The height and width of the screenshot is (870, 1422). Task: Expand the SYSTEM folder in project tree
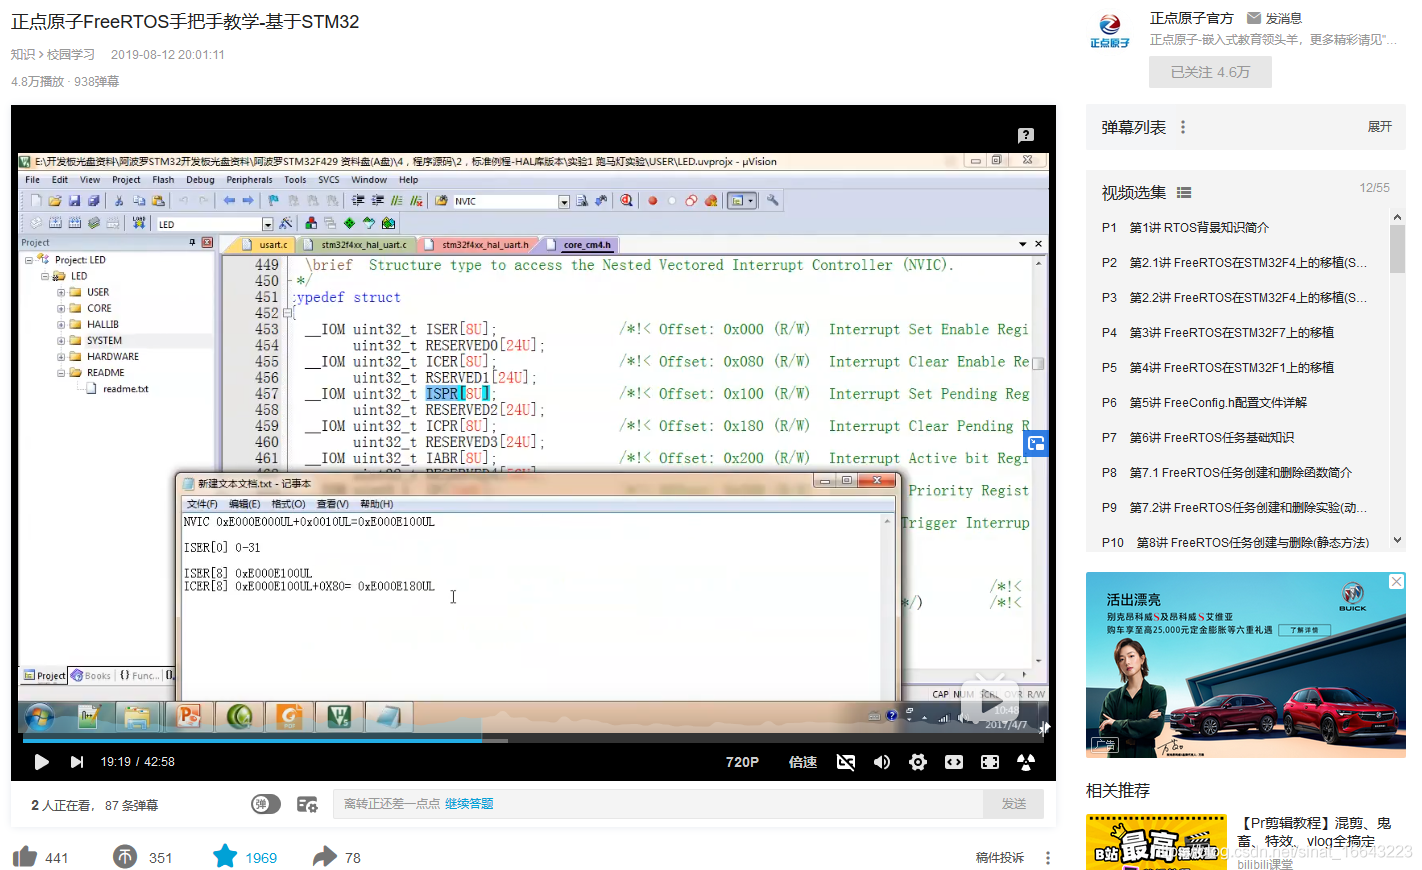[61, 341]
